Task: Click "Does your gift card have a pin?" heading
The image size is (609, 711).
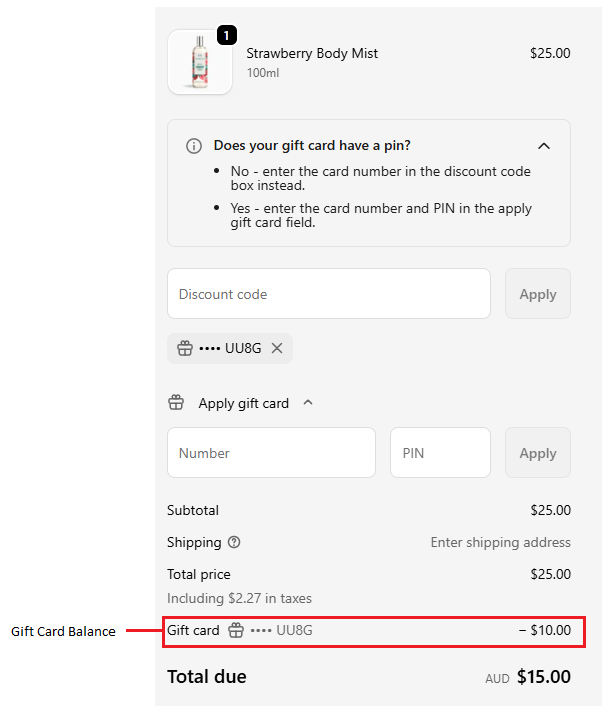Action: click(x=312, y=146)
